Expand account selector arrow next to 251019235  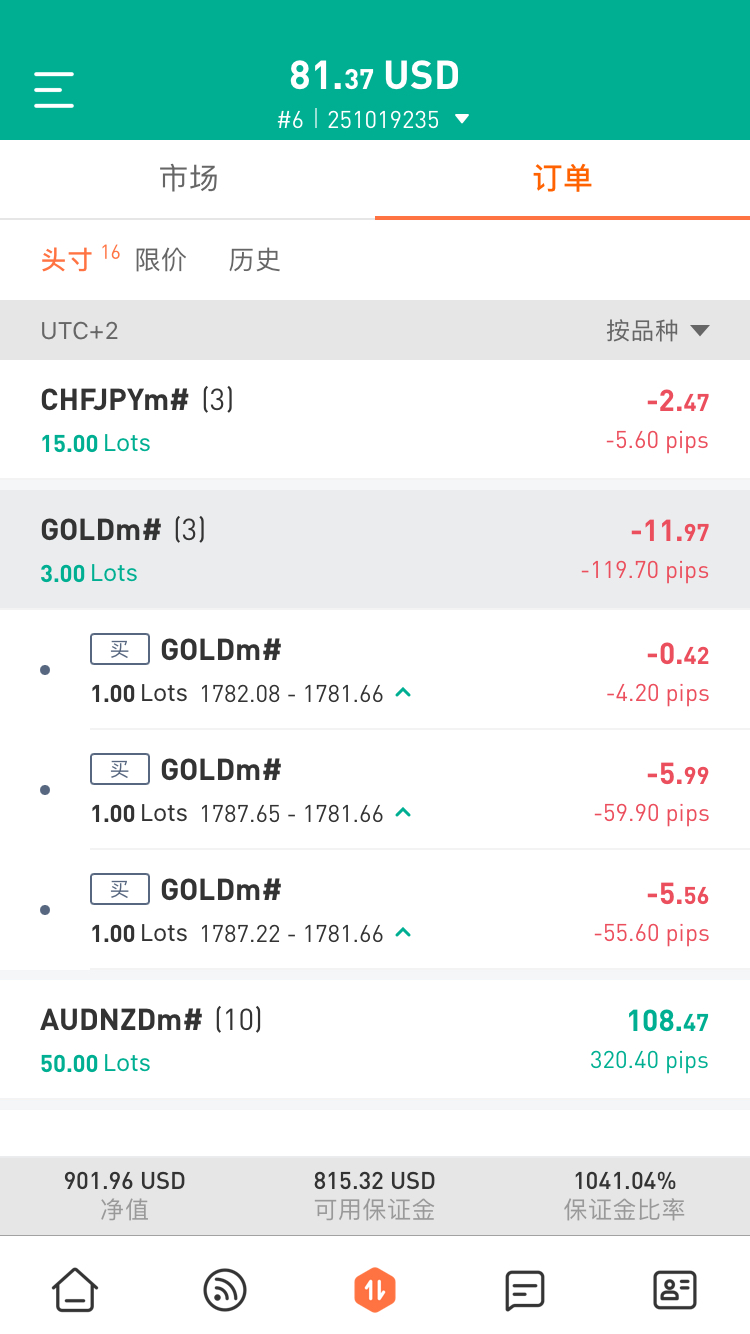pyautogui.click(x=461, y=120)
